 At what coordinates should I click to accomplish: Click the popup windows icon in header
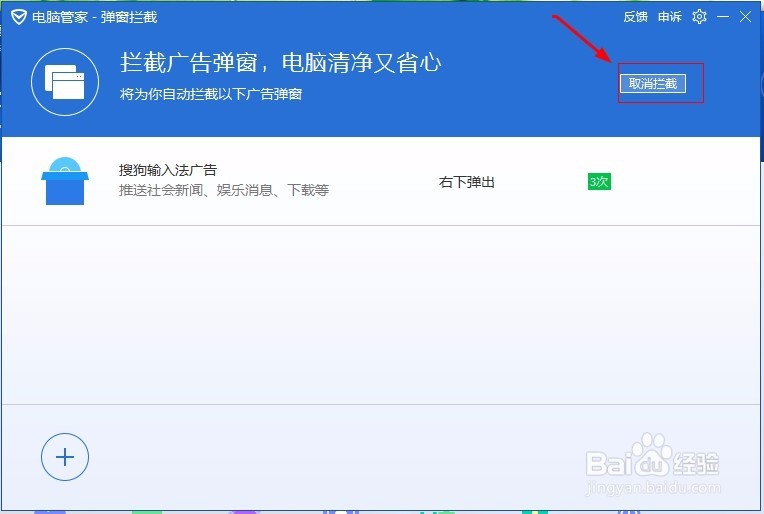(65, 82)
